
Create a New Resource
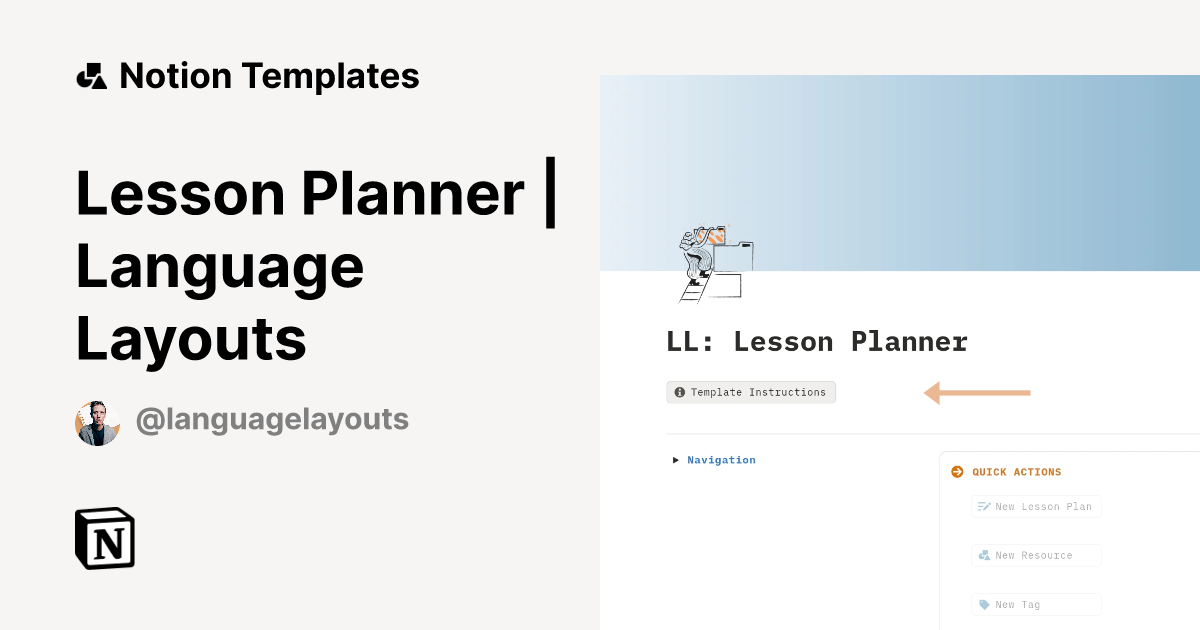coord(1036,555)
